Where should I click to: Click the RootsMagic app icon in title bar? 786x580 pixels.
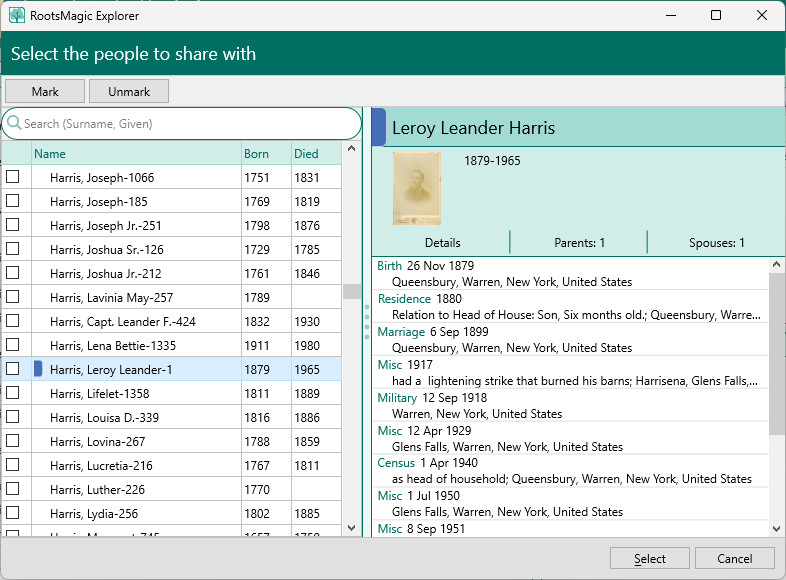pyautogui.click(x=17, y=16)
